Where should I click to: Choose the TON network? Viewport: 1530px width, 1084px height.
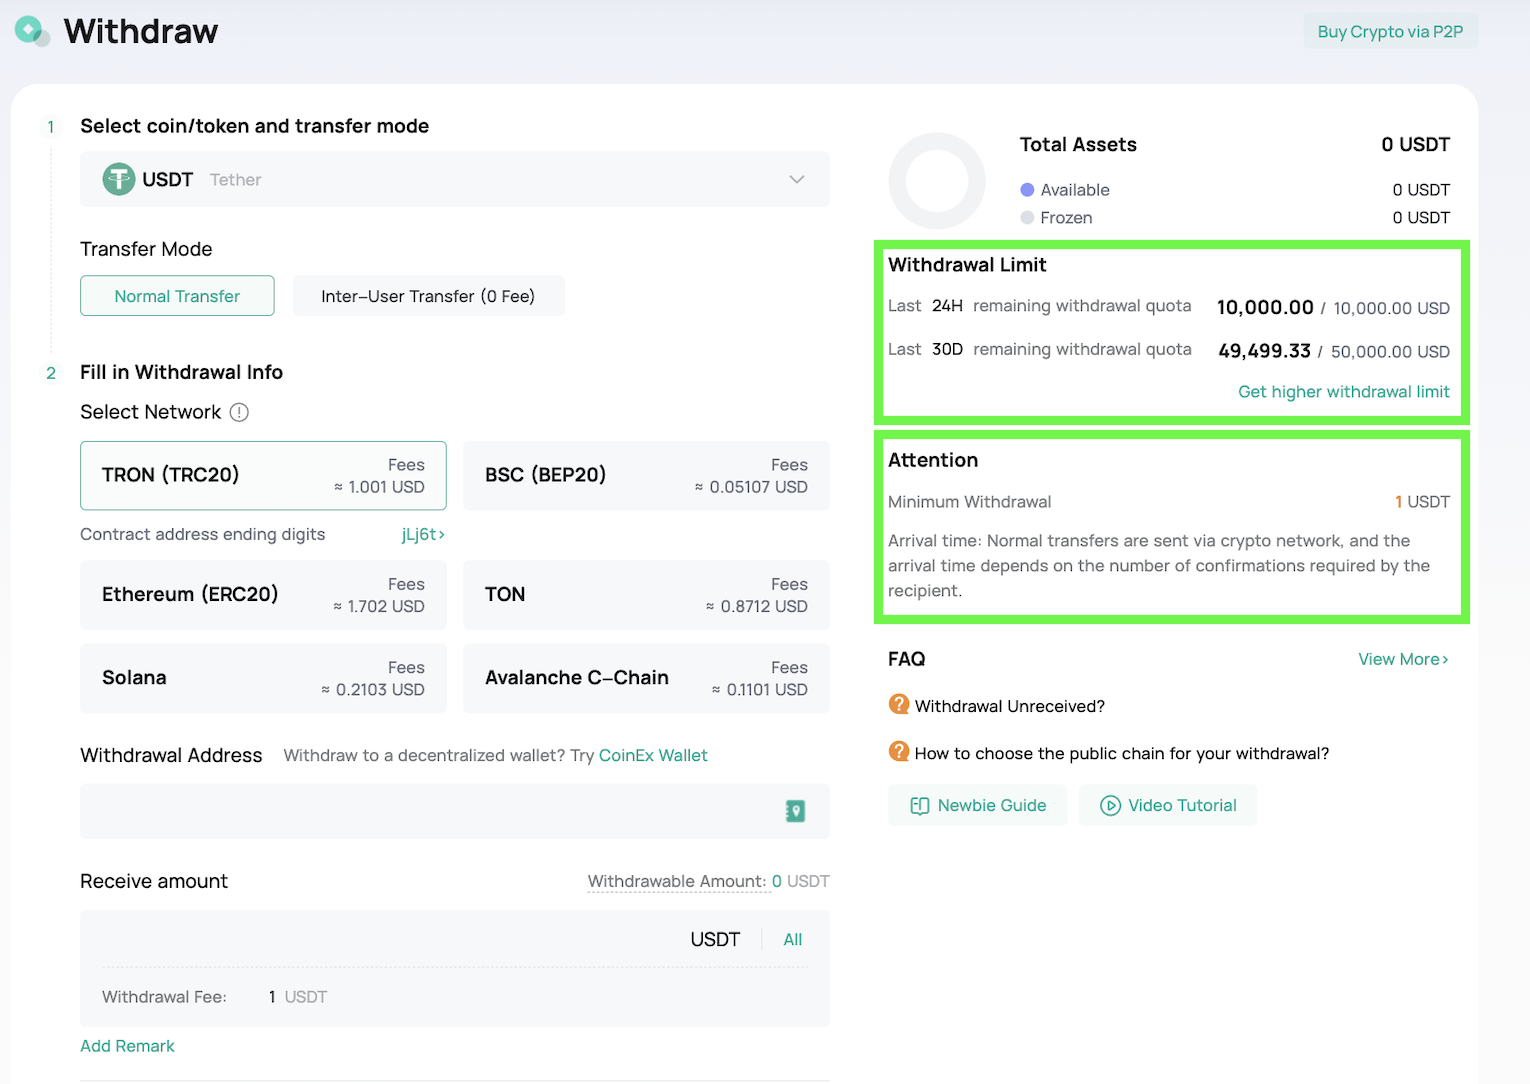(646, 595)
